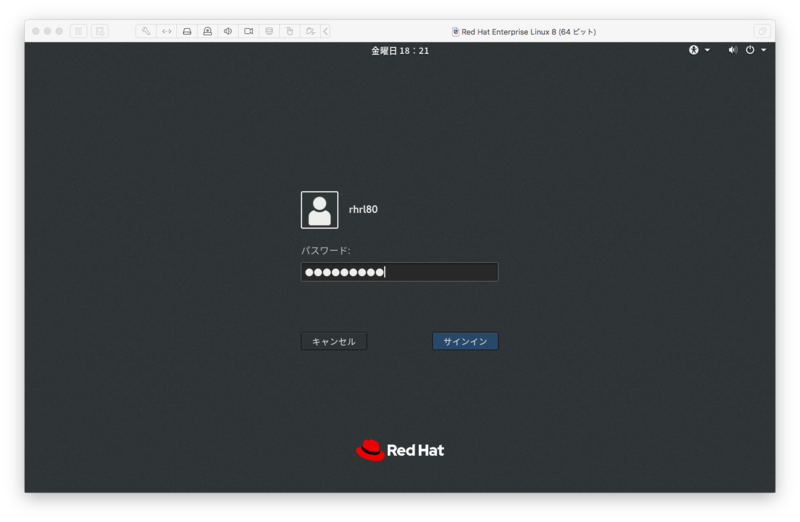Click the macOS zoom window button
Screen dimensions: 800x522
coord(59,31)
